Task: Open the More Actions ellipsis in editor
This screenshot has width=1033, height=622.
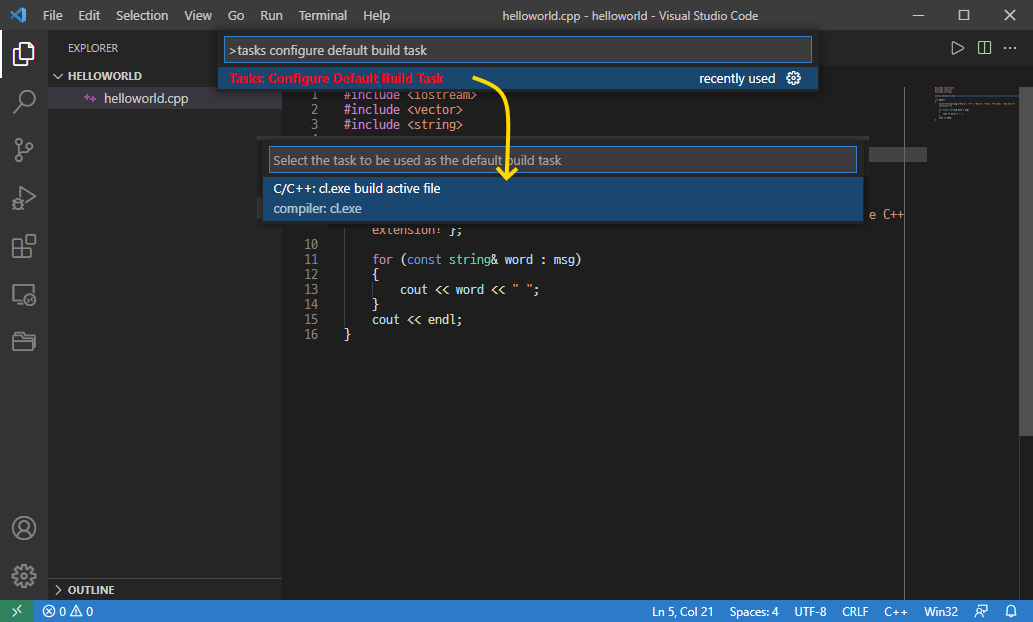Action: tap(1010, 48)
